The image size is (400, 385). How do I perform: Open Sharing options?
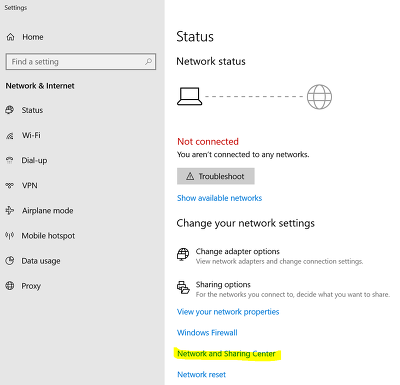point(223,284)
